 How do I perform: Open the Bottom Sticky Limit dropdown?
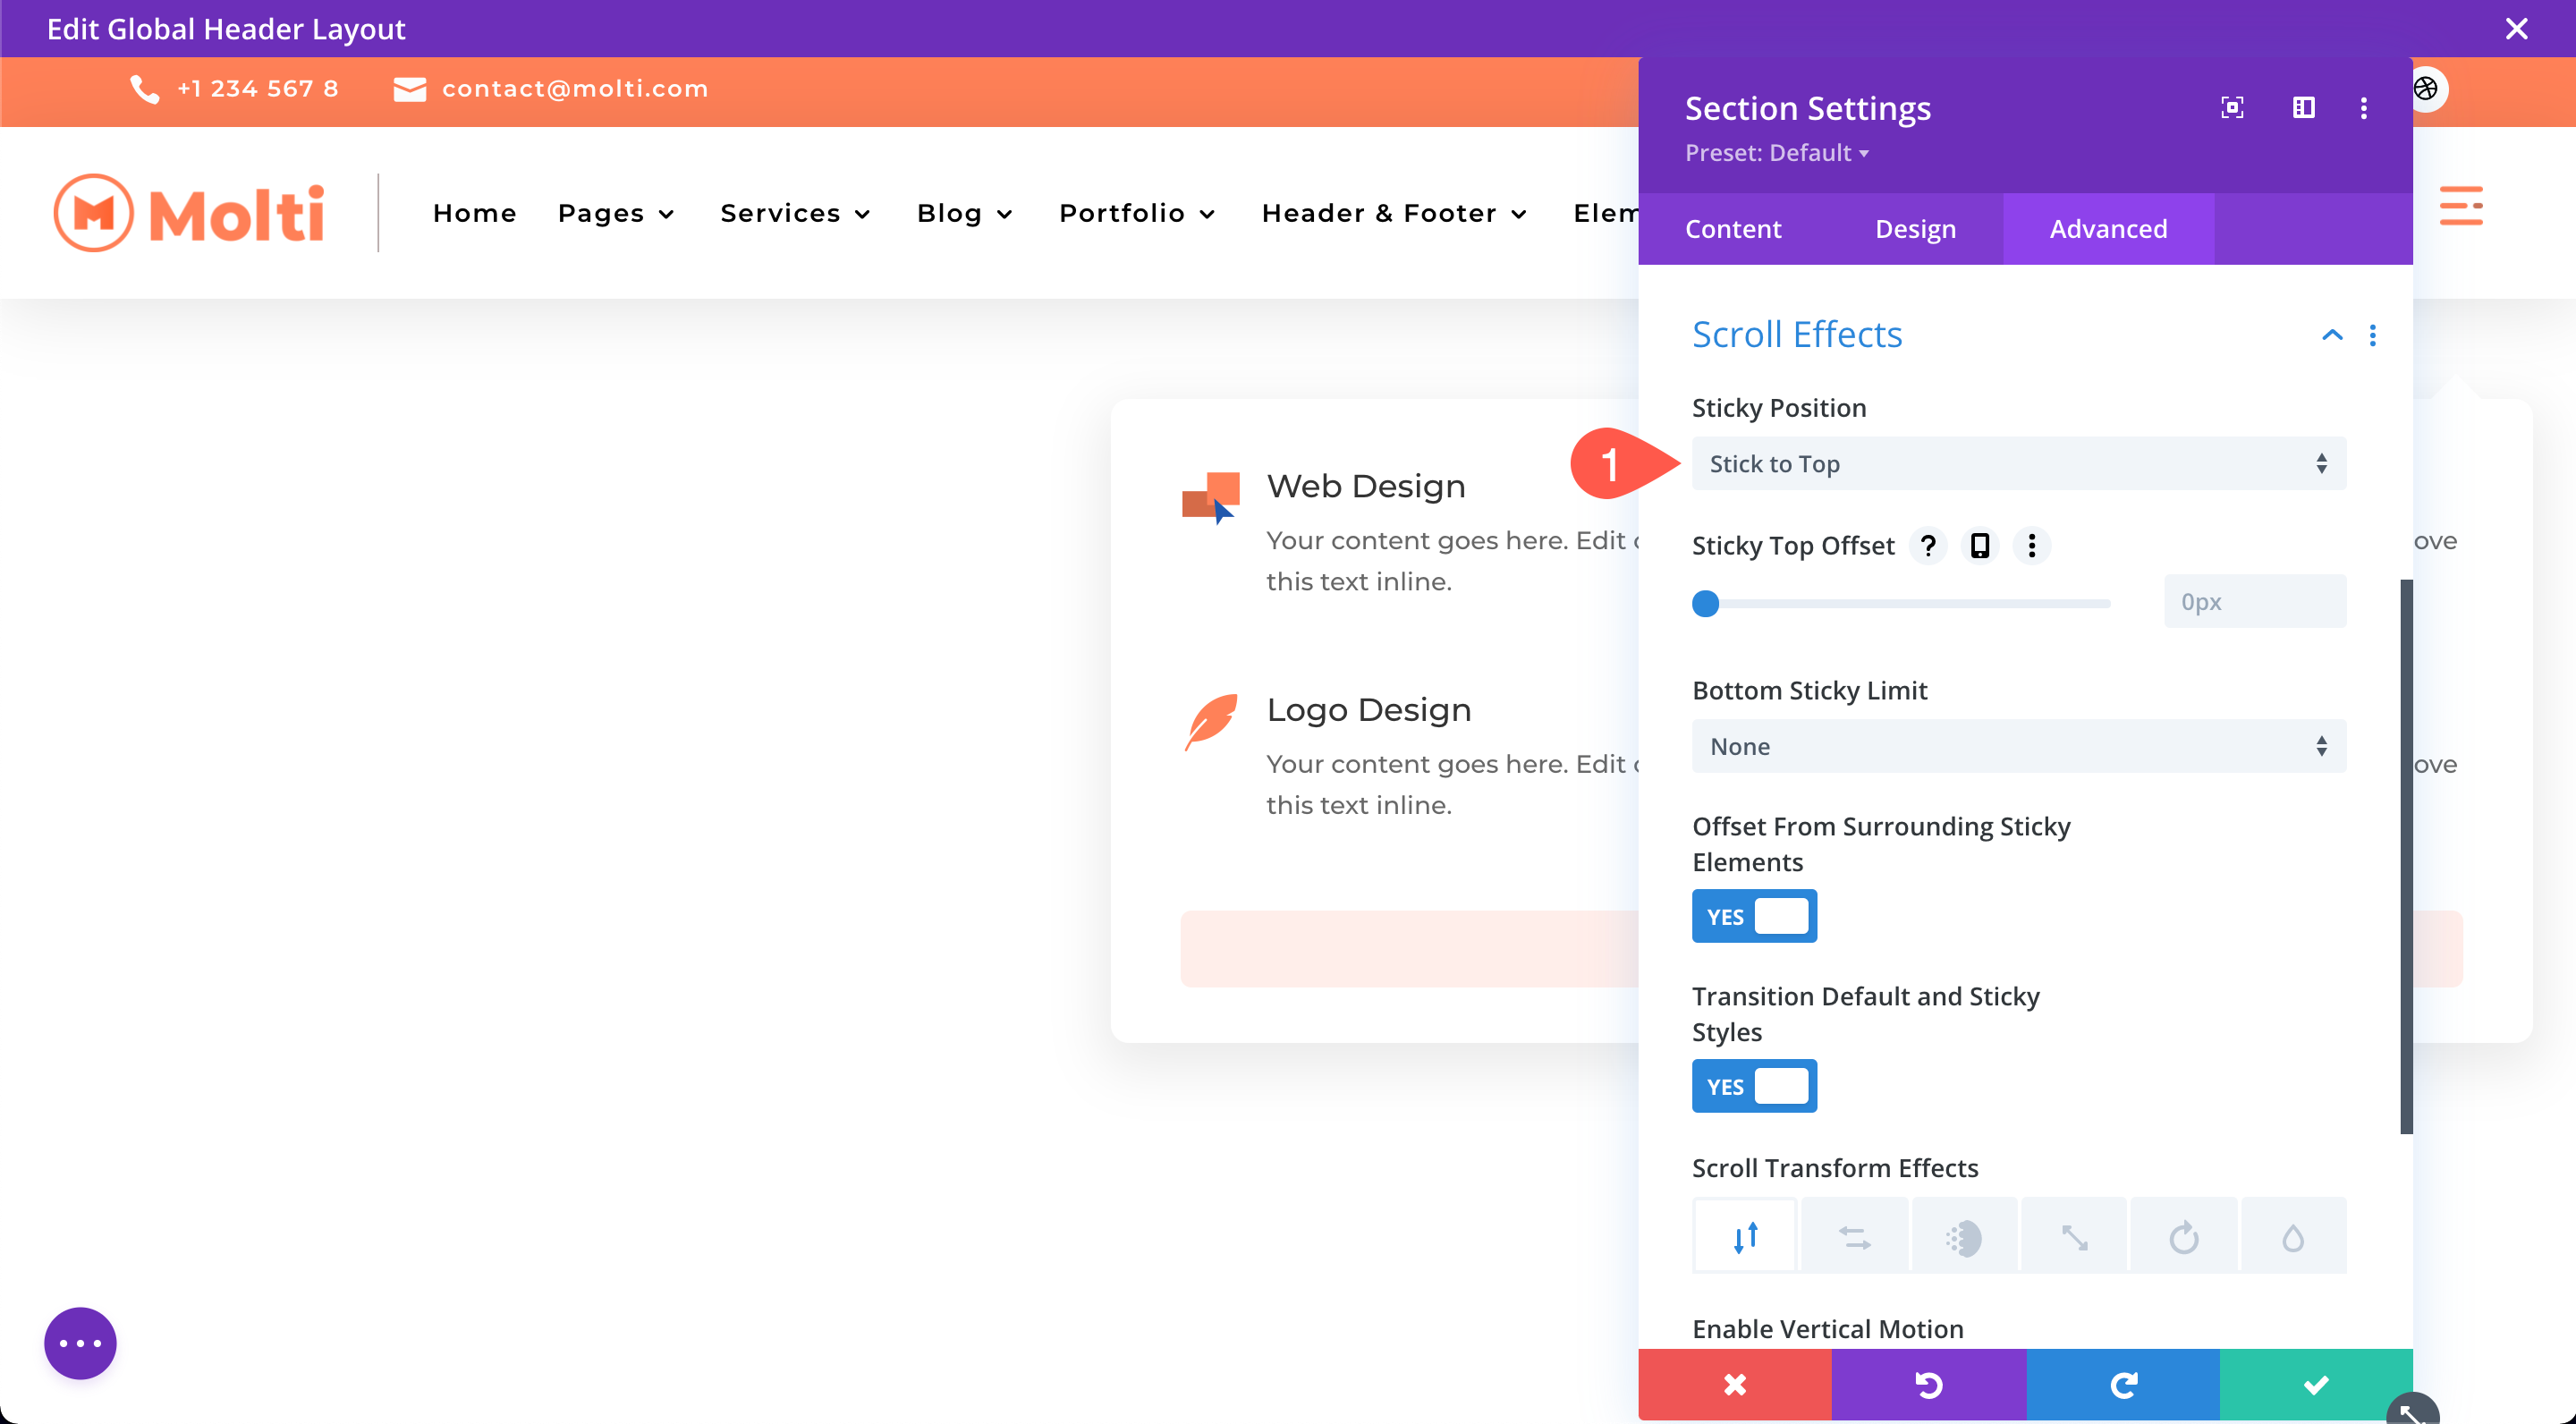click(x=2018, y=746)
